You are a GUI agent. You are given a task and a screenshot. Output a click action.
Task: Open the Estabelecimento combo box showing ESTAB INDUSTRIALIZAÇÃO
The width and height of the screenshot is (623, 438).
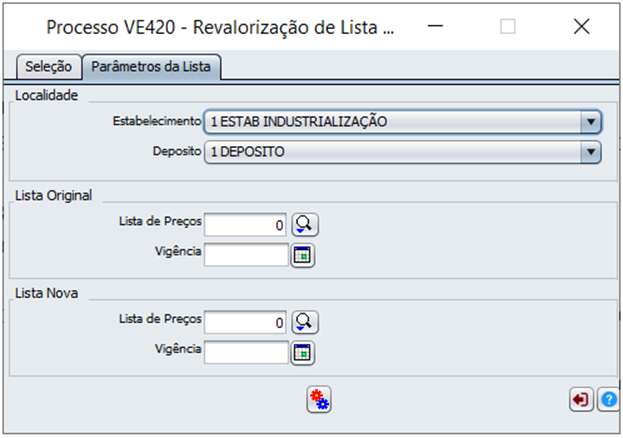(403, 122)
